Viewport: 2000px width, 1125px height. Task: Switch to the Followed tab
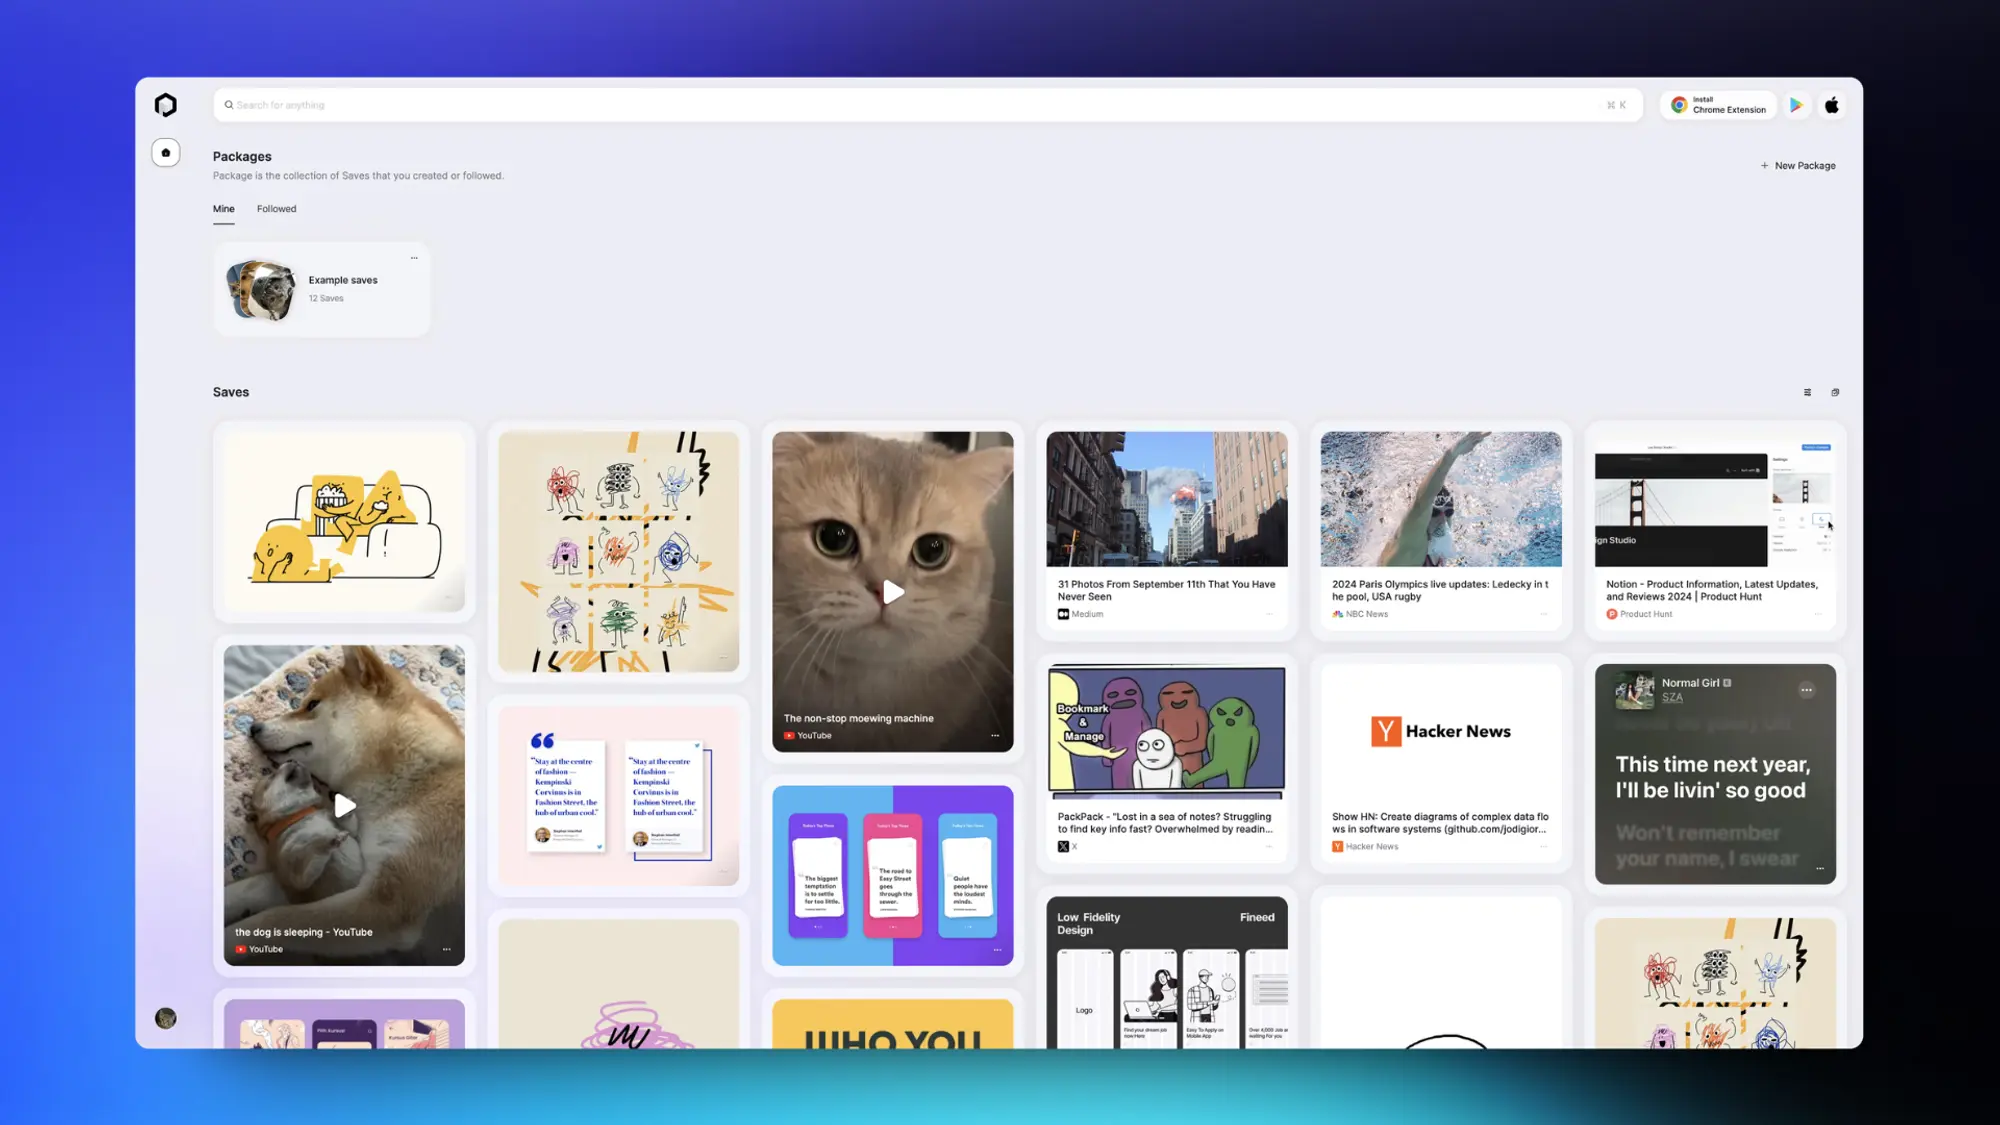tap(276, 209)
